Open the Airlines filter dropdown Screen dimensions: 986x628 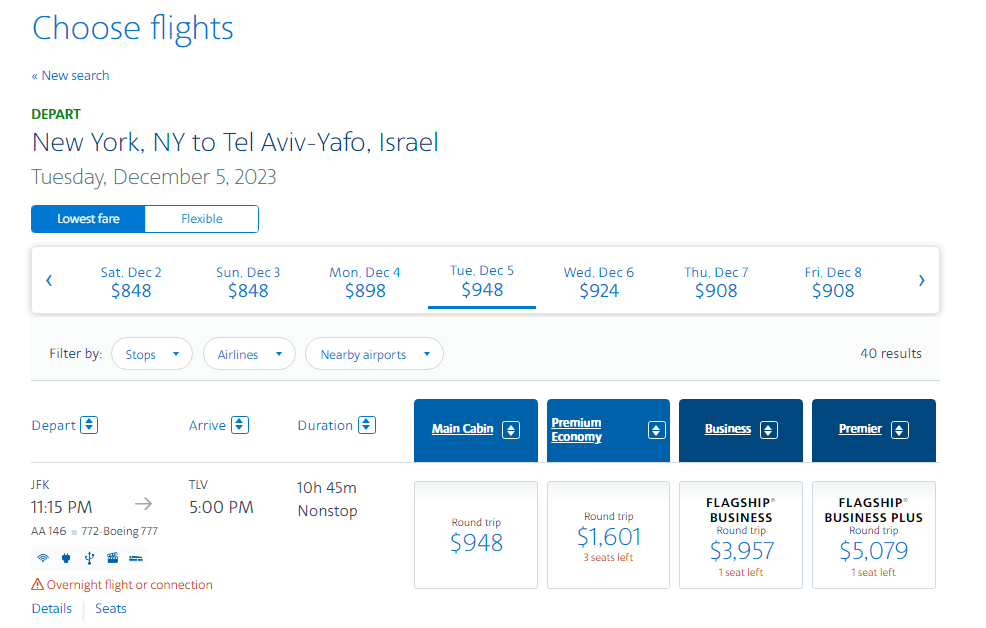pos(249,354)
